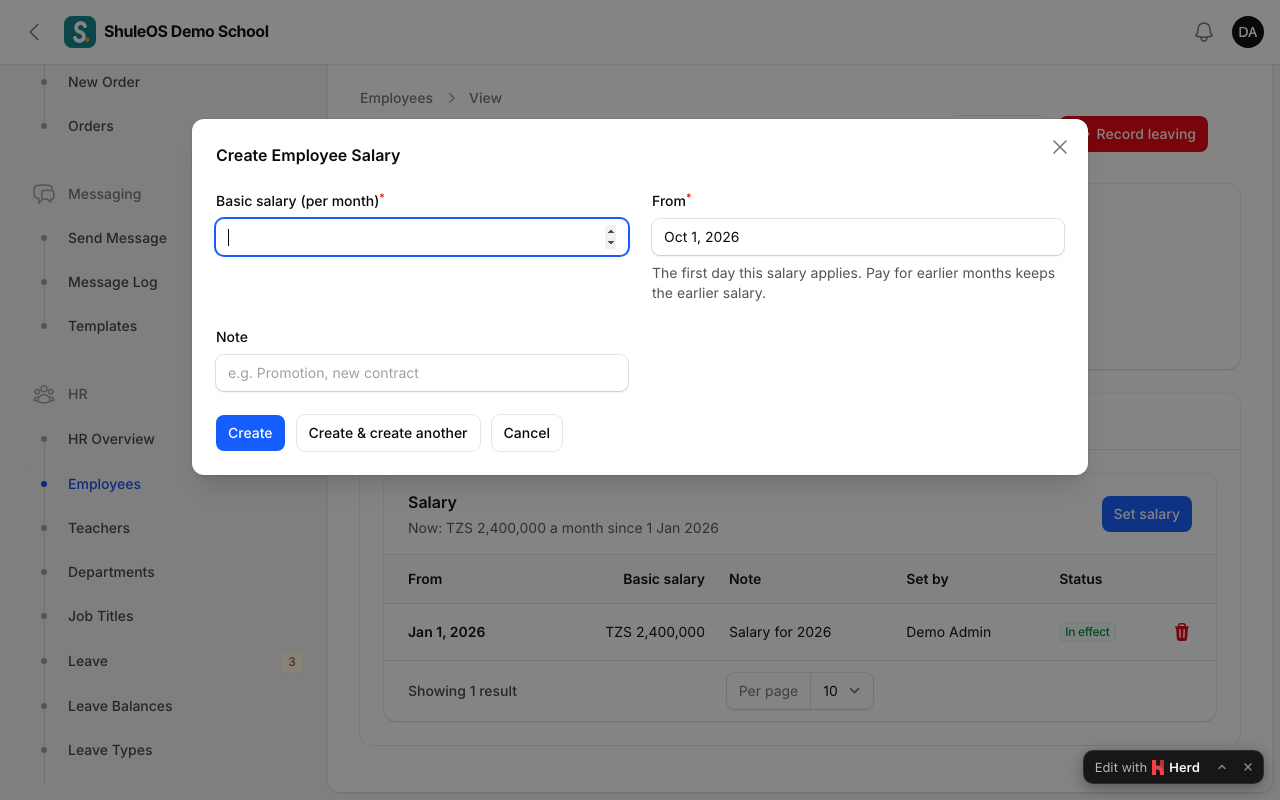Open Leave page in sidebar
The width and height of the screenshot is (1280, 800).
click(88, 661)
